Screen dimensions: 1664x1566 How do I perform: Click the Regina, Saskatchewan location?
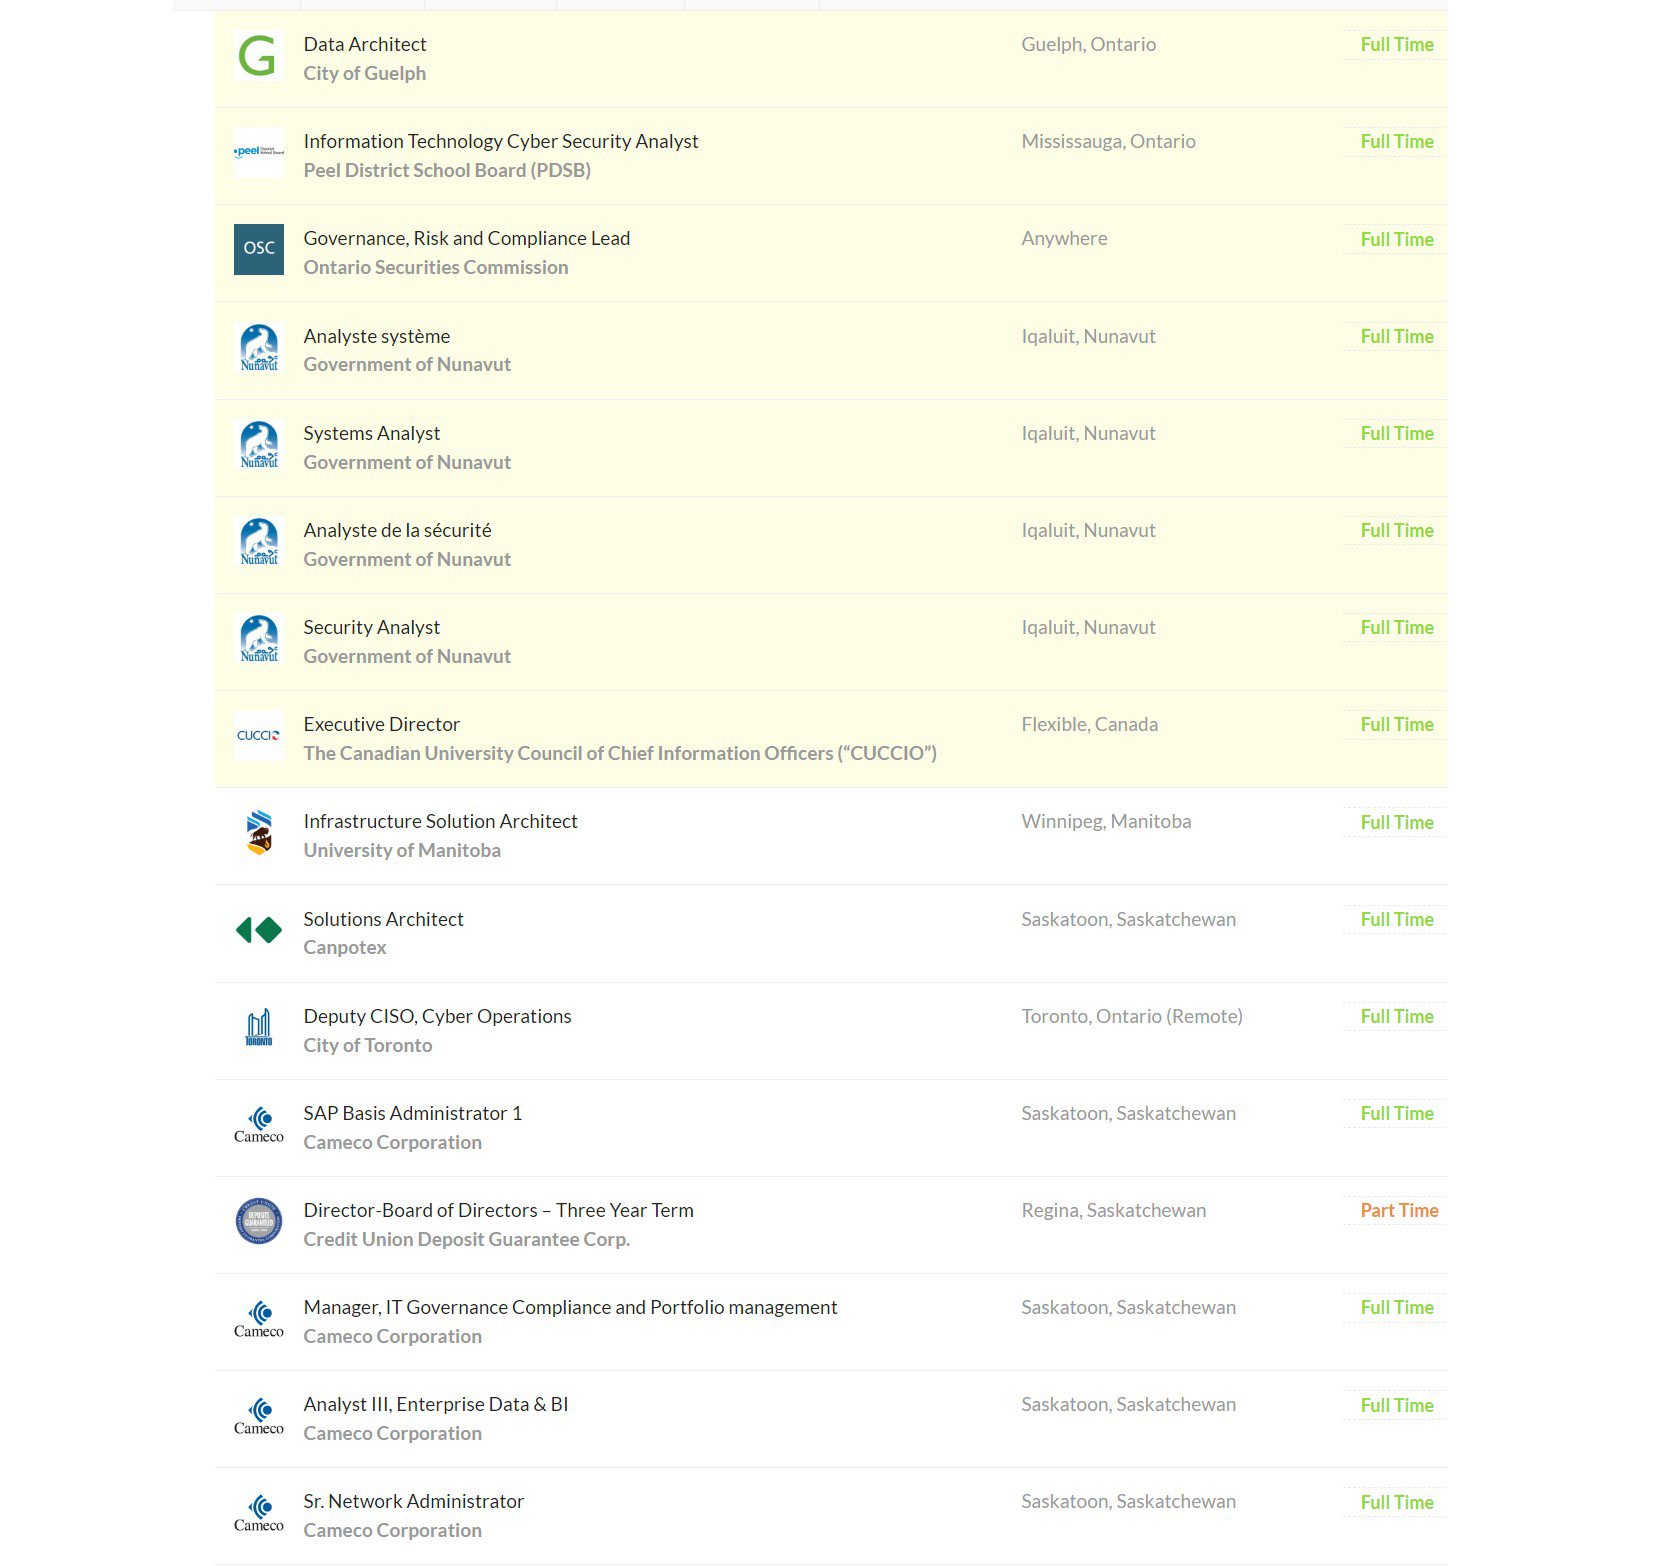pos(1114,1210)
